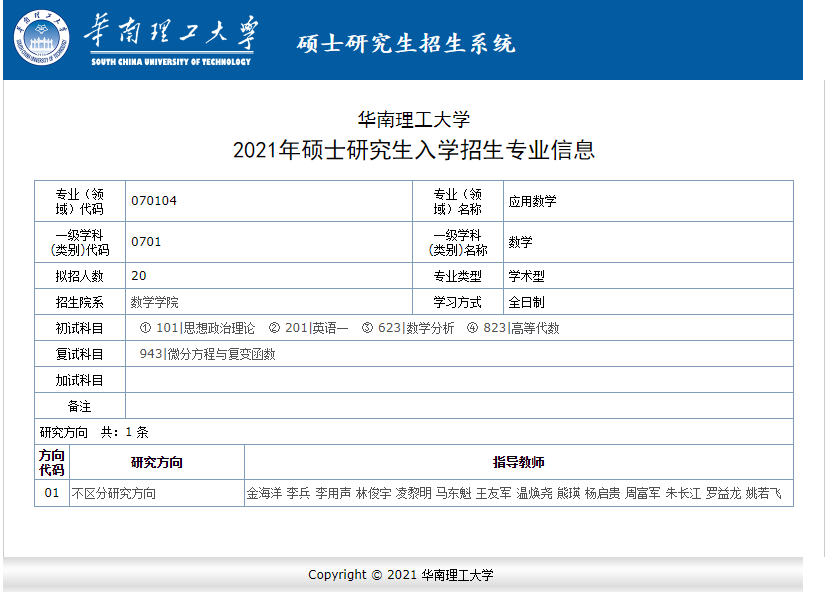Click advisor name 杨启贵
The width and height of the screenshot is (829, 600).
(x=603, y=493)
